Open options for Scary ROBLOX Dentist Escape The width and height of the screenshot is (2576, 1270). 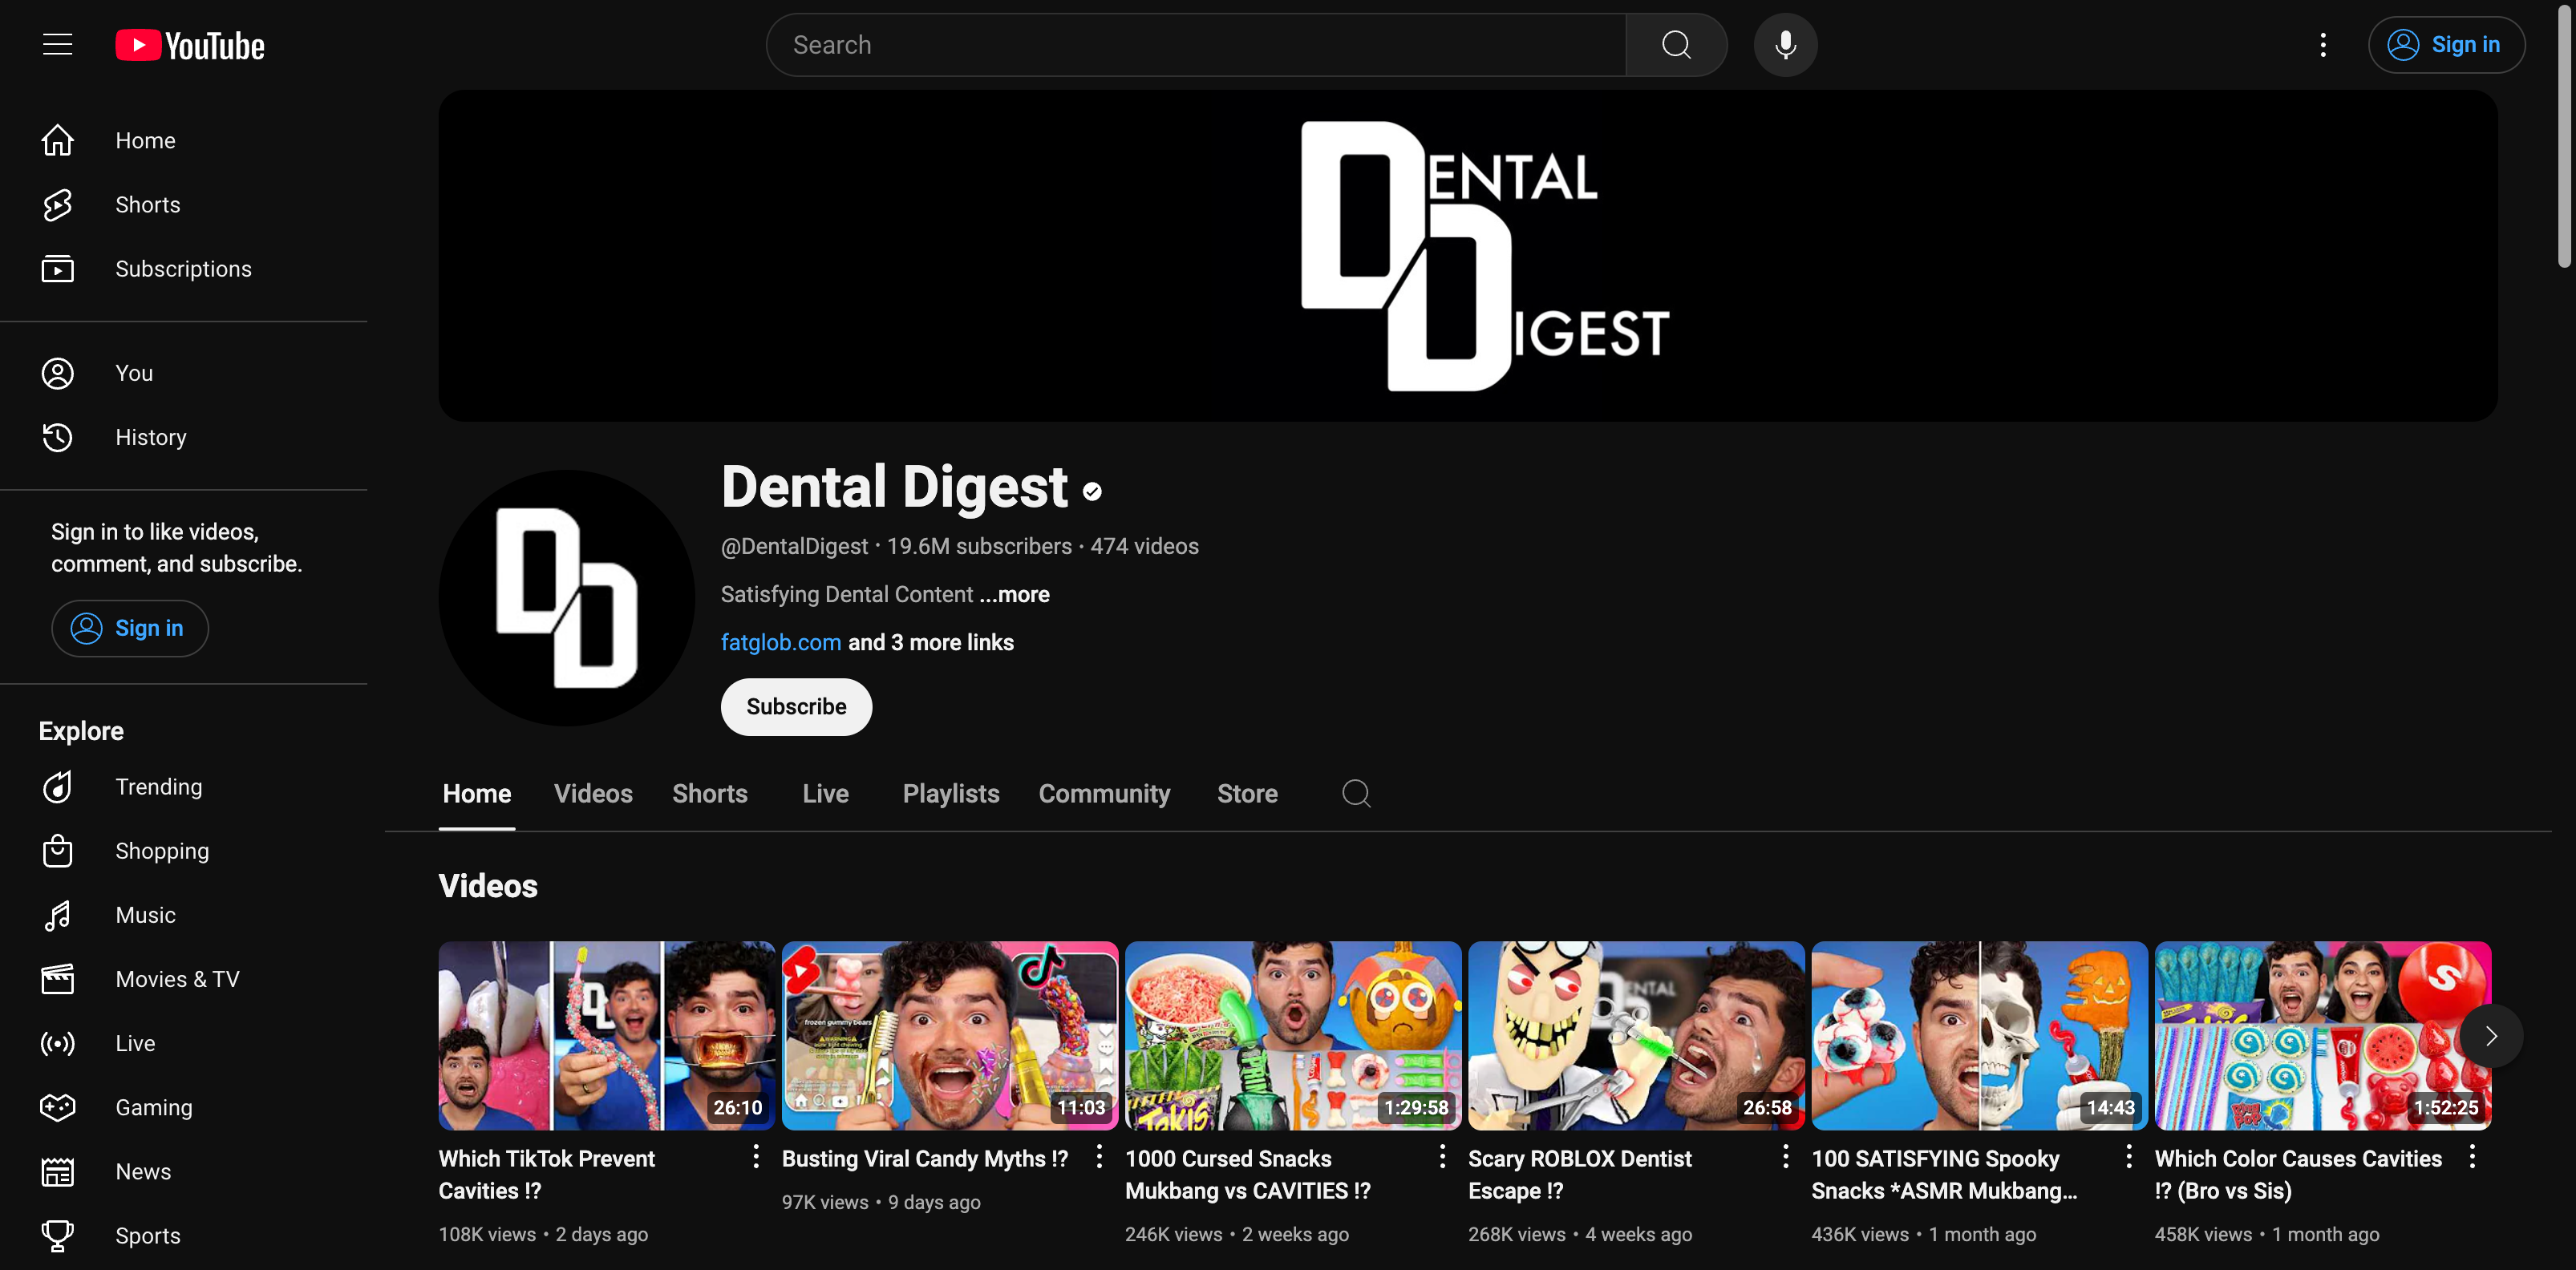(1785, 1157)
